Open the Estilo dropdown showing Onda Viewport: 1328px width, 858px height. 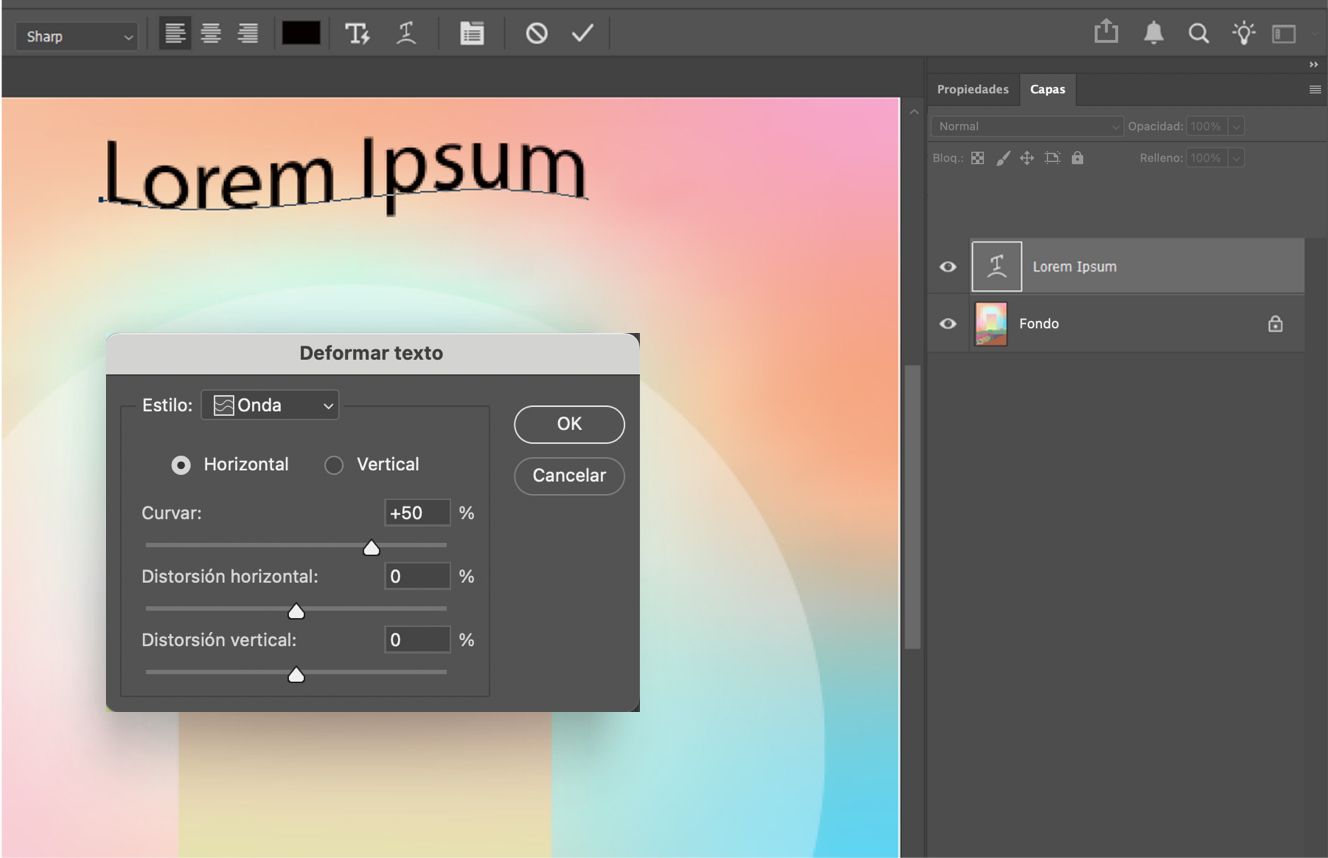tap(270, 405)
